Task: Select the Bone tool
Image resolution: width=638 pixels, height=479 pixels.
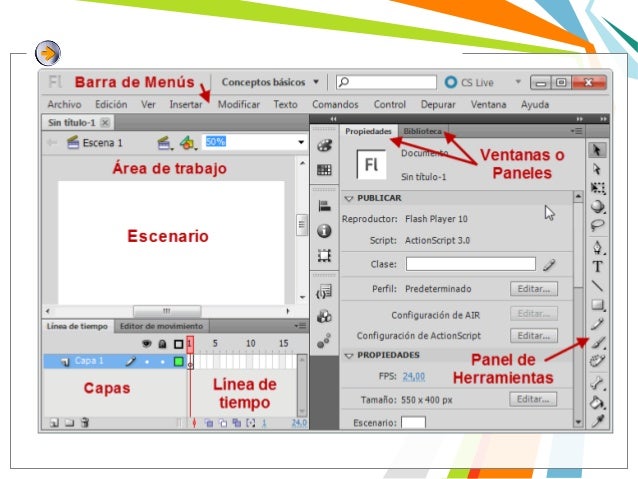Action: pyautogui.click(x=597, y=383)
